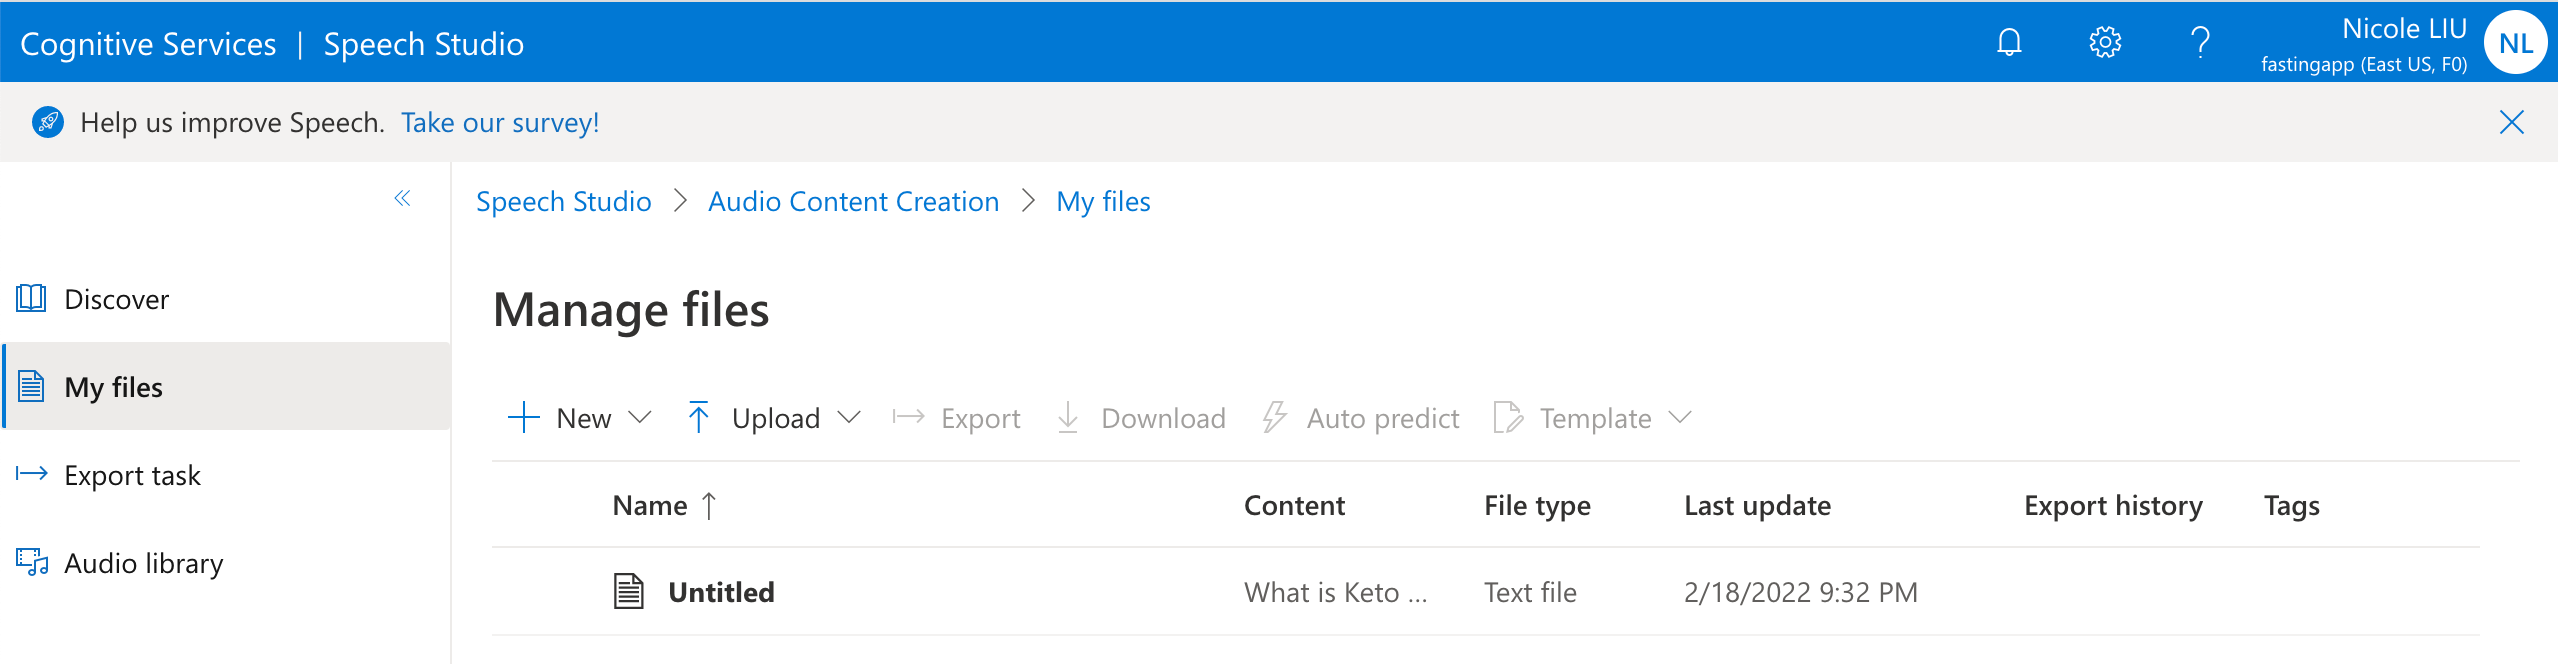Open the Untitled file

click(721, 592)
